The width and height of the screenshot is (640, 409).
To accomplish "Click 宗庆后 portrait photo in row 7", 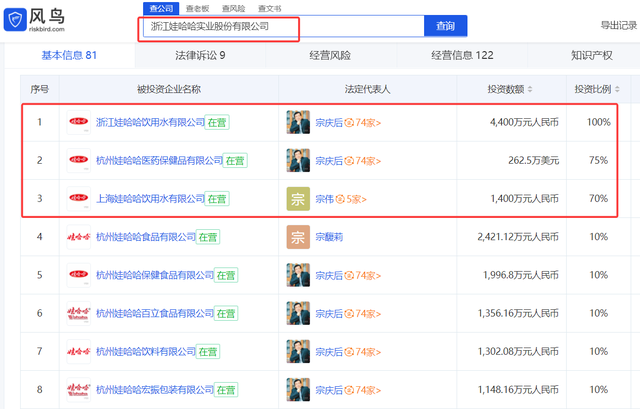I will click(x=298, y=351).
